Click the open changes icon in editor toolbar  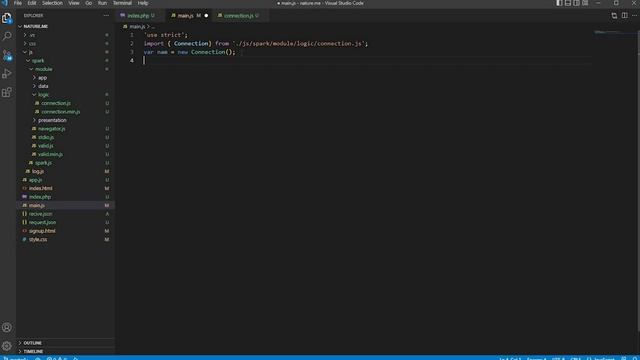[x=614, y=16]
